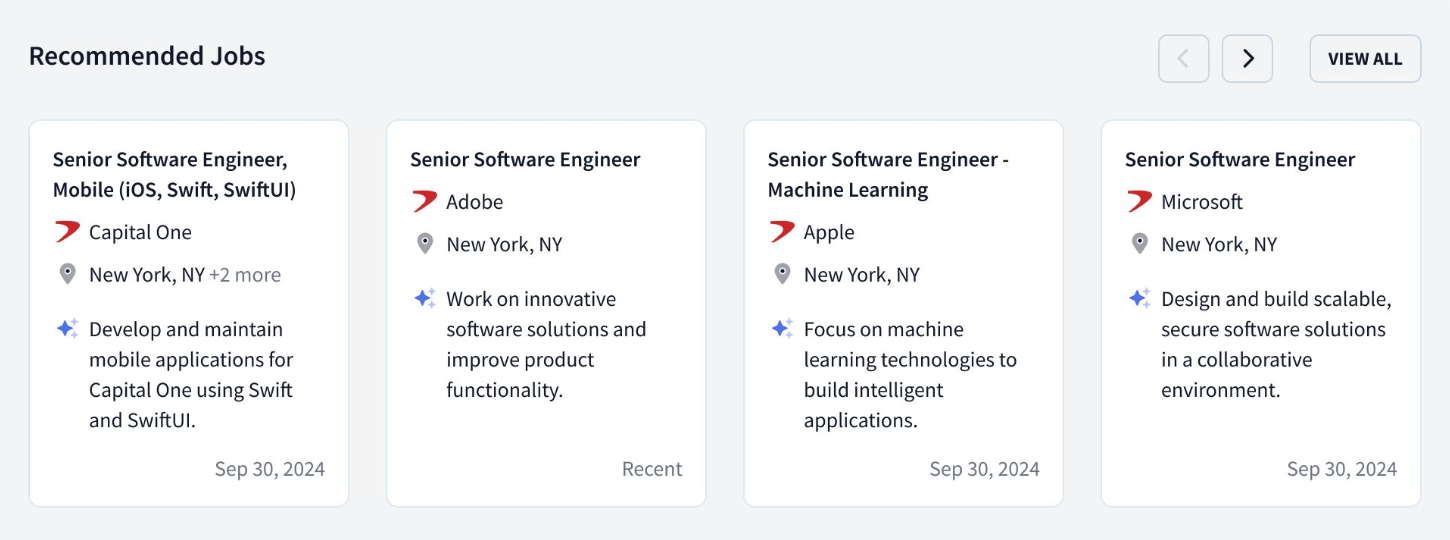Click the location pin in Capital One card
The height and width of the screenshot is (540, 1450).
click(x=67, y=274)
